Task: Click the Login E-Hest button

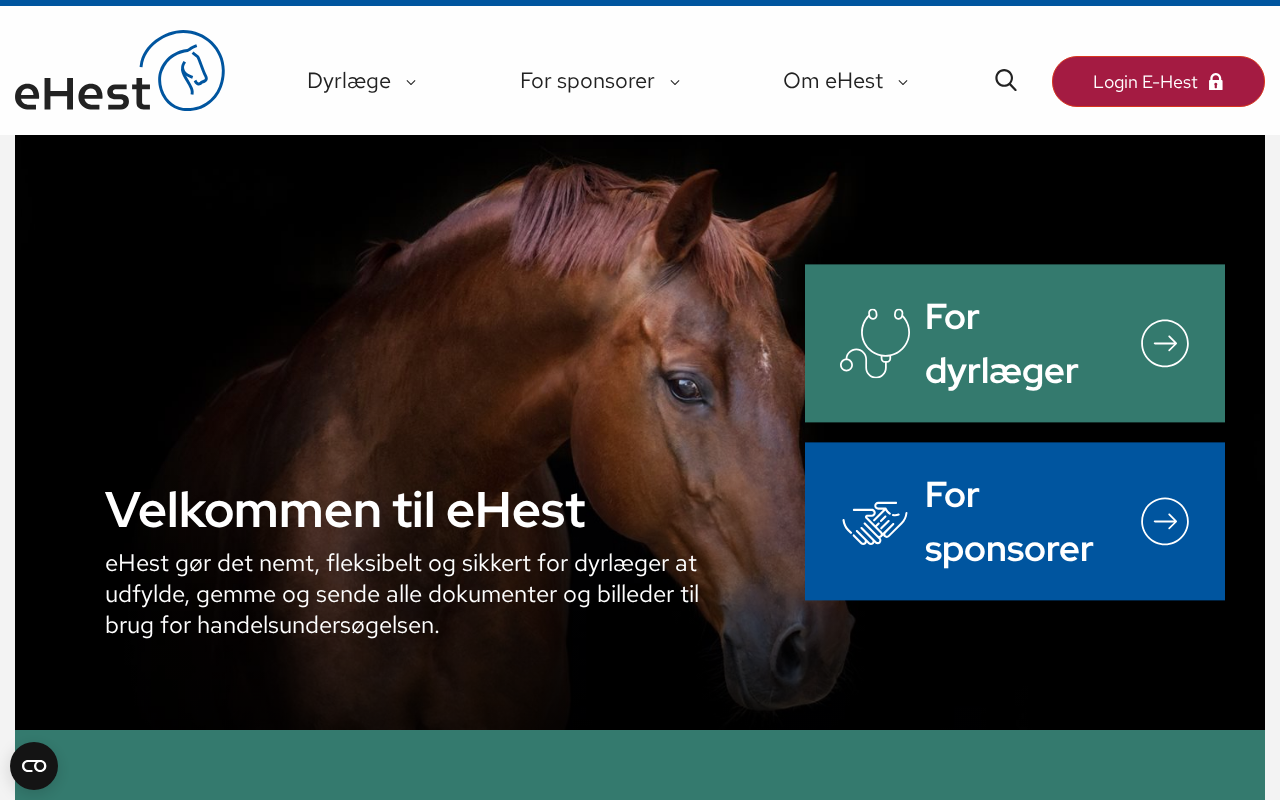Action: pos(1158,82)
